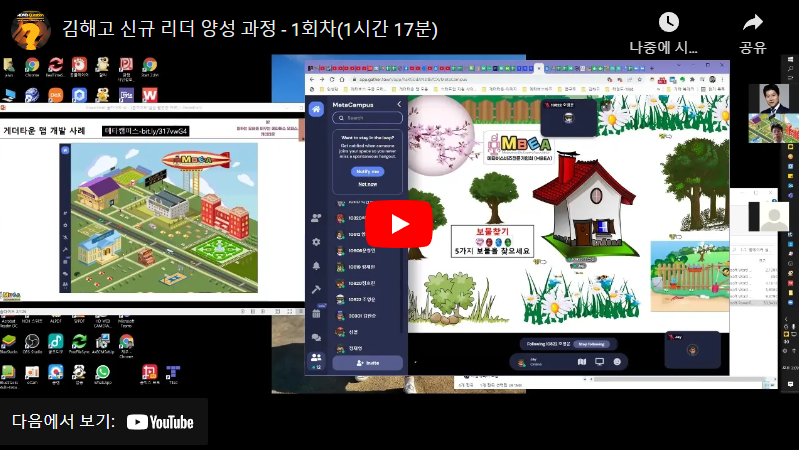Click the treasure hunt 보물찾기 sign
Screen dimensions: 800x451
(492, 241)
